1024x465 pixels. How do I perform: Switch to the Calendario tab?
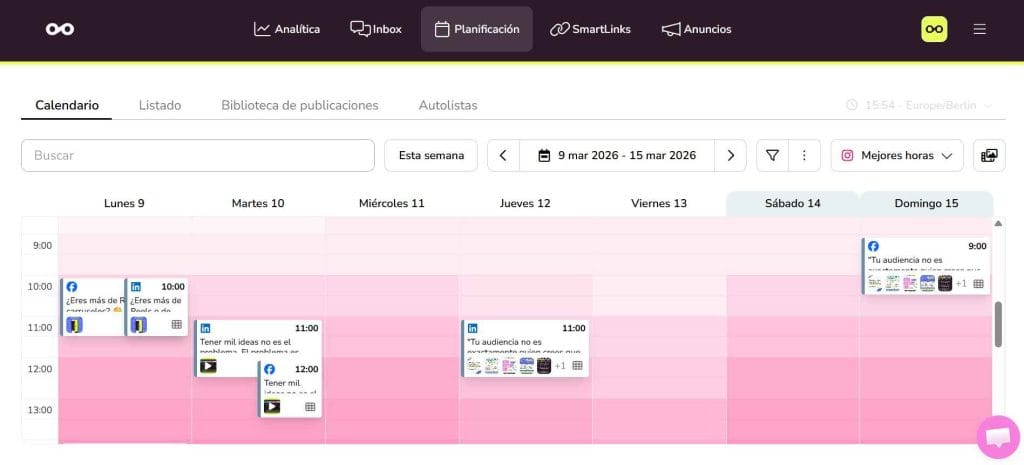pyautogui.click(x=67, y=105)
